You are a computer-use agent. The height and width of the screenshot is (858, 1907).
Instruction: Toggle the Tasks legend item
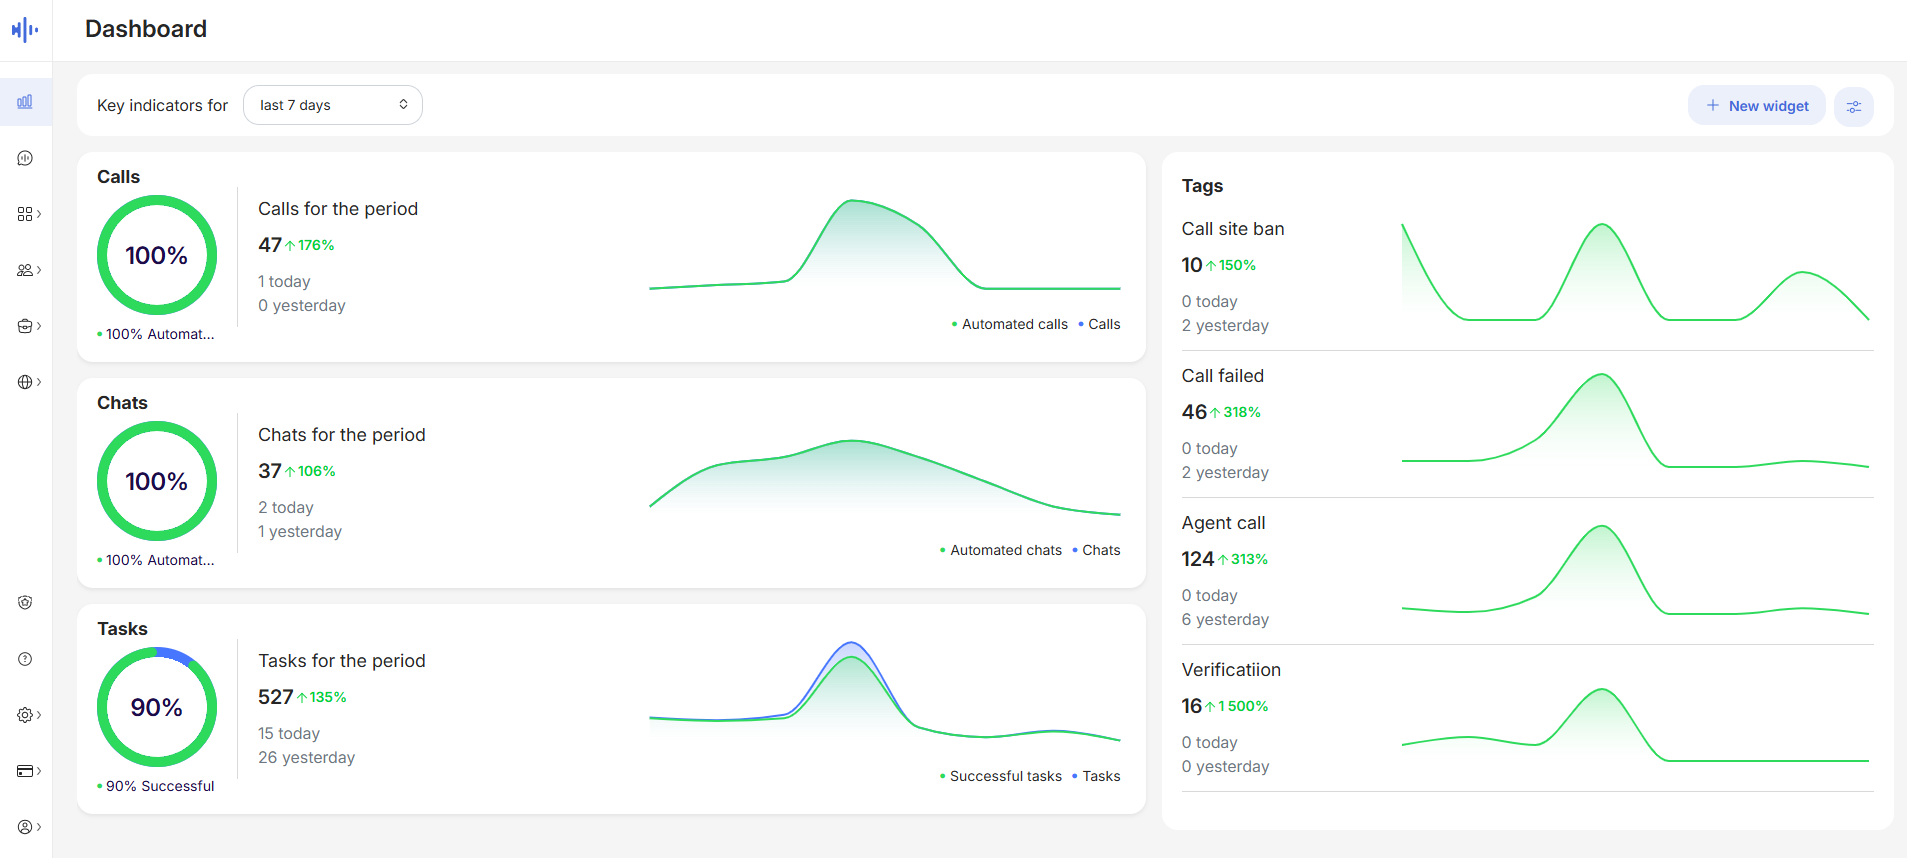click(x=1096, y=776)
